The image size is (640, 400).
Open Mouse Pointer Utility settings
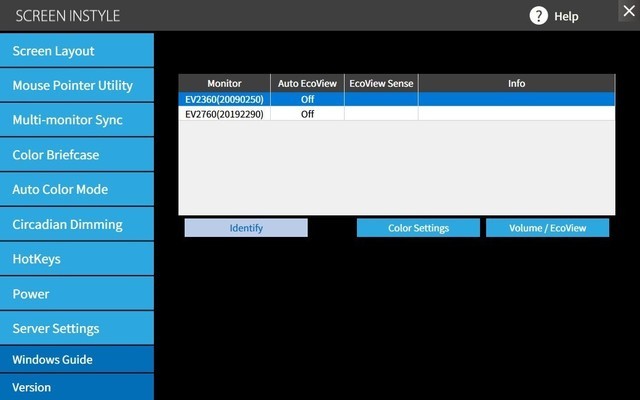pyautogui.click(x=77, y=86)
